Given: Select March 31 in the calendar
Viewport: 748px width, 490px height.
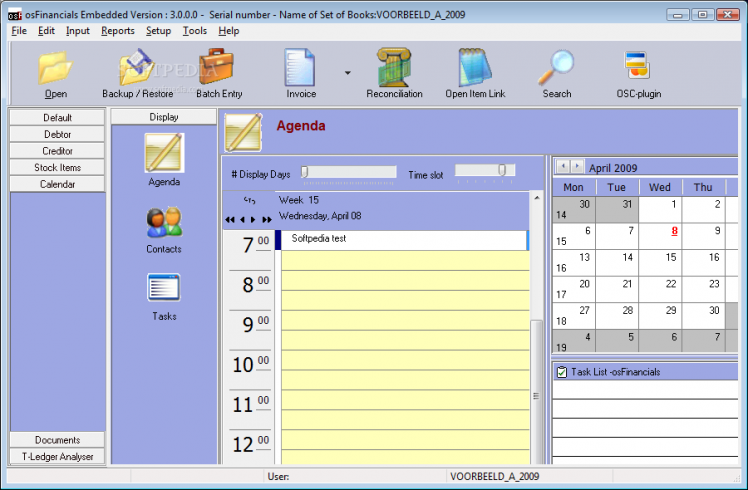Looking at the screenshot, I should (x=617, y=209).
